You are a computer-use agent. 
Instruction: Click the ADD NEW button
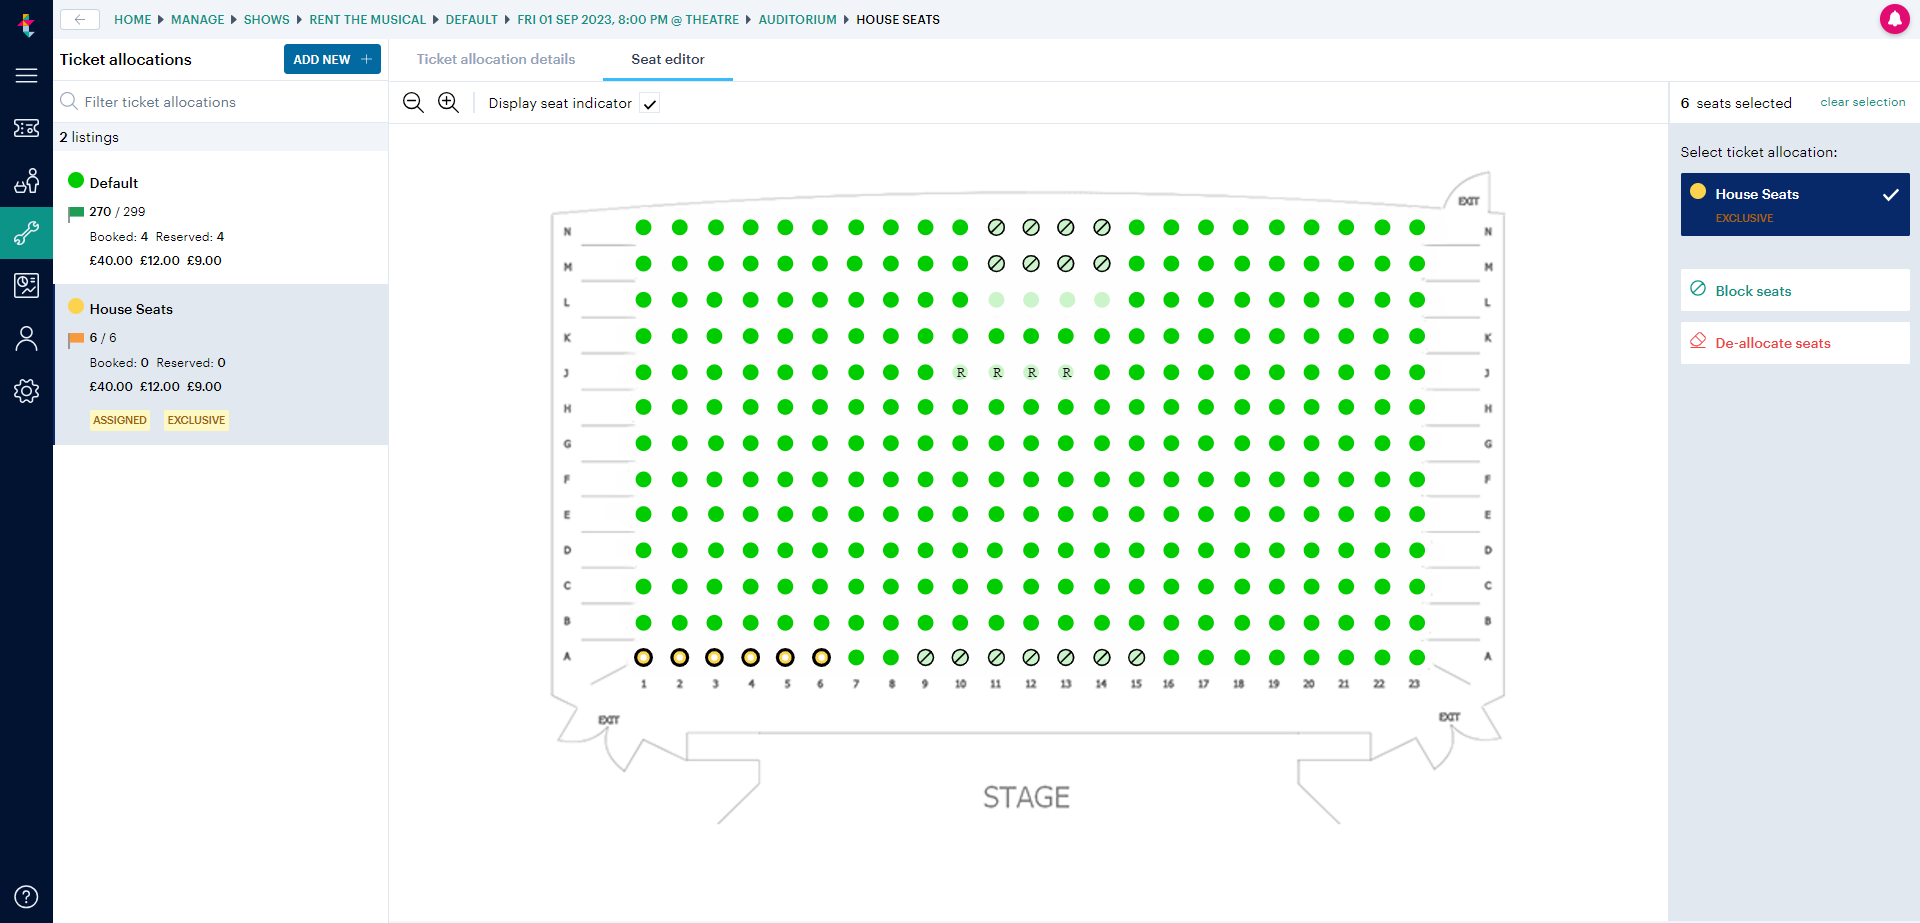[x=331, y=59]
